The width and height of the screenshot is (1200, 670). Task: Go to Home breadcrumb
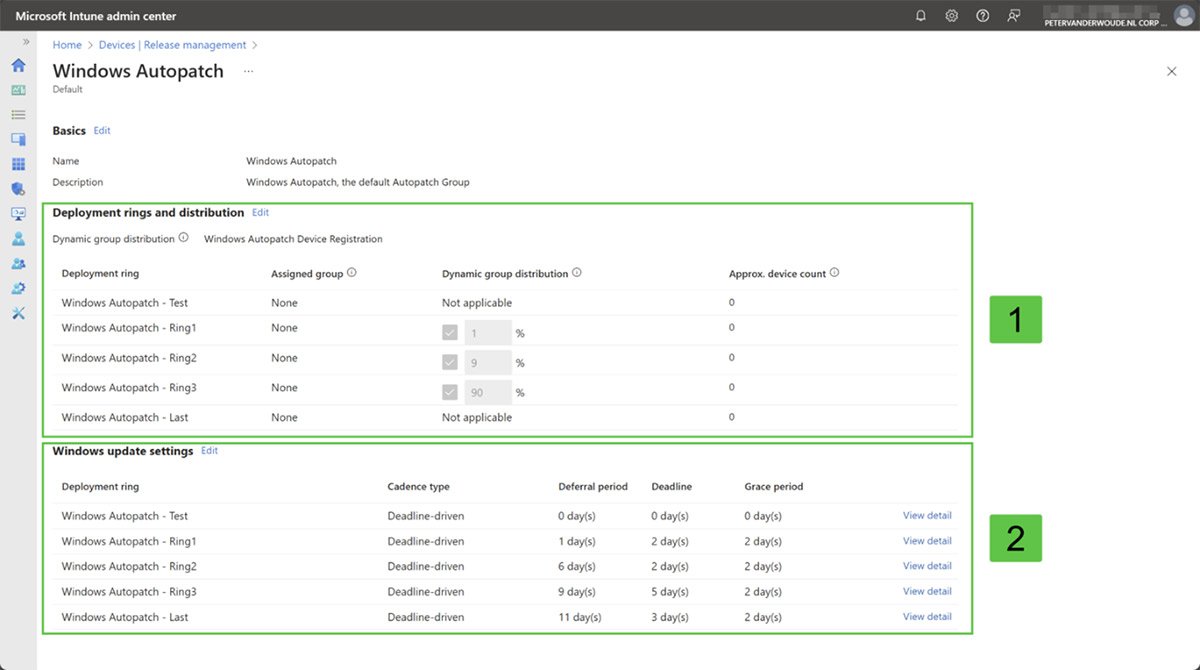coord(67,45)
